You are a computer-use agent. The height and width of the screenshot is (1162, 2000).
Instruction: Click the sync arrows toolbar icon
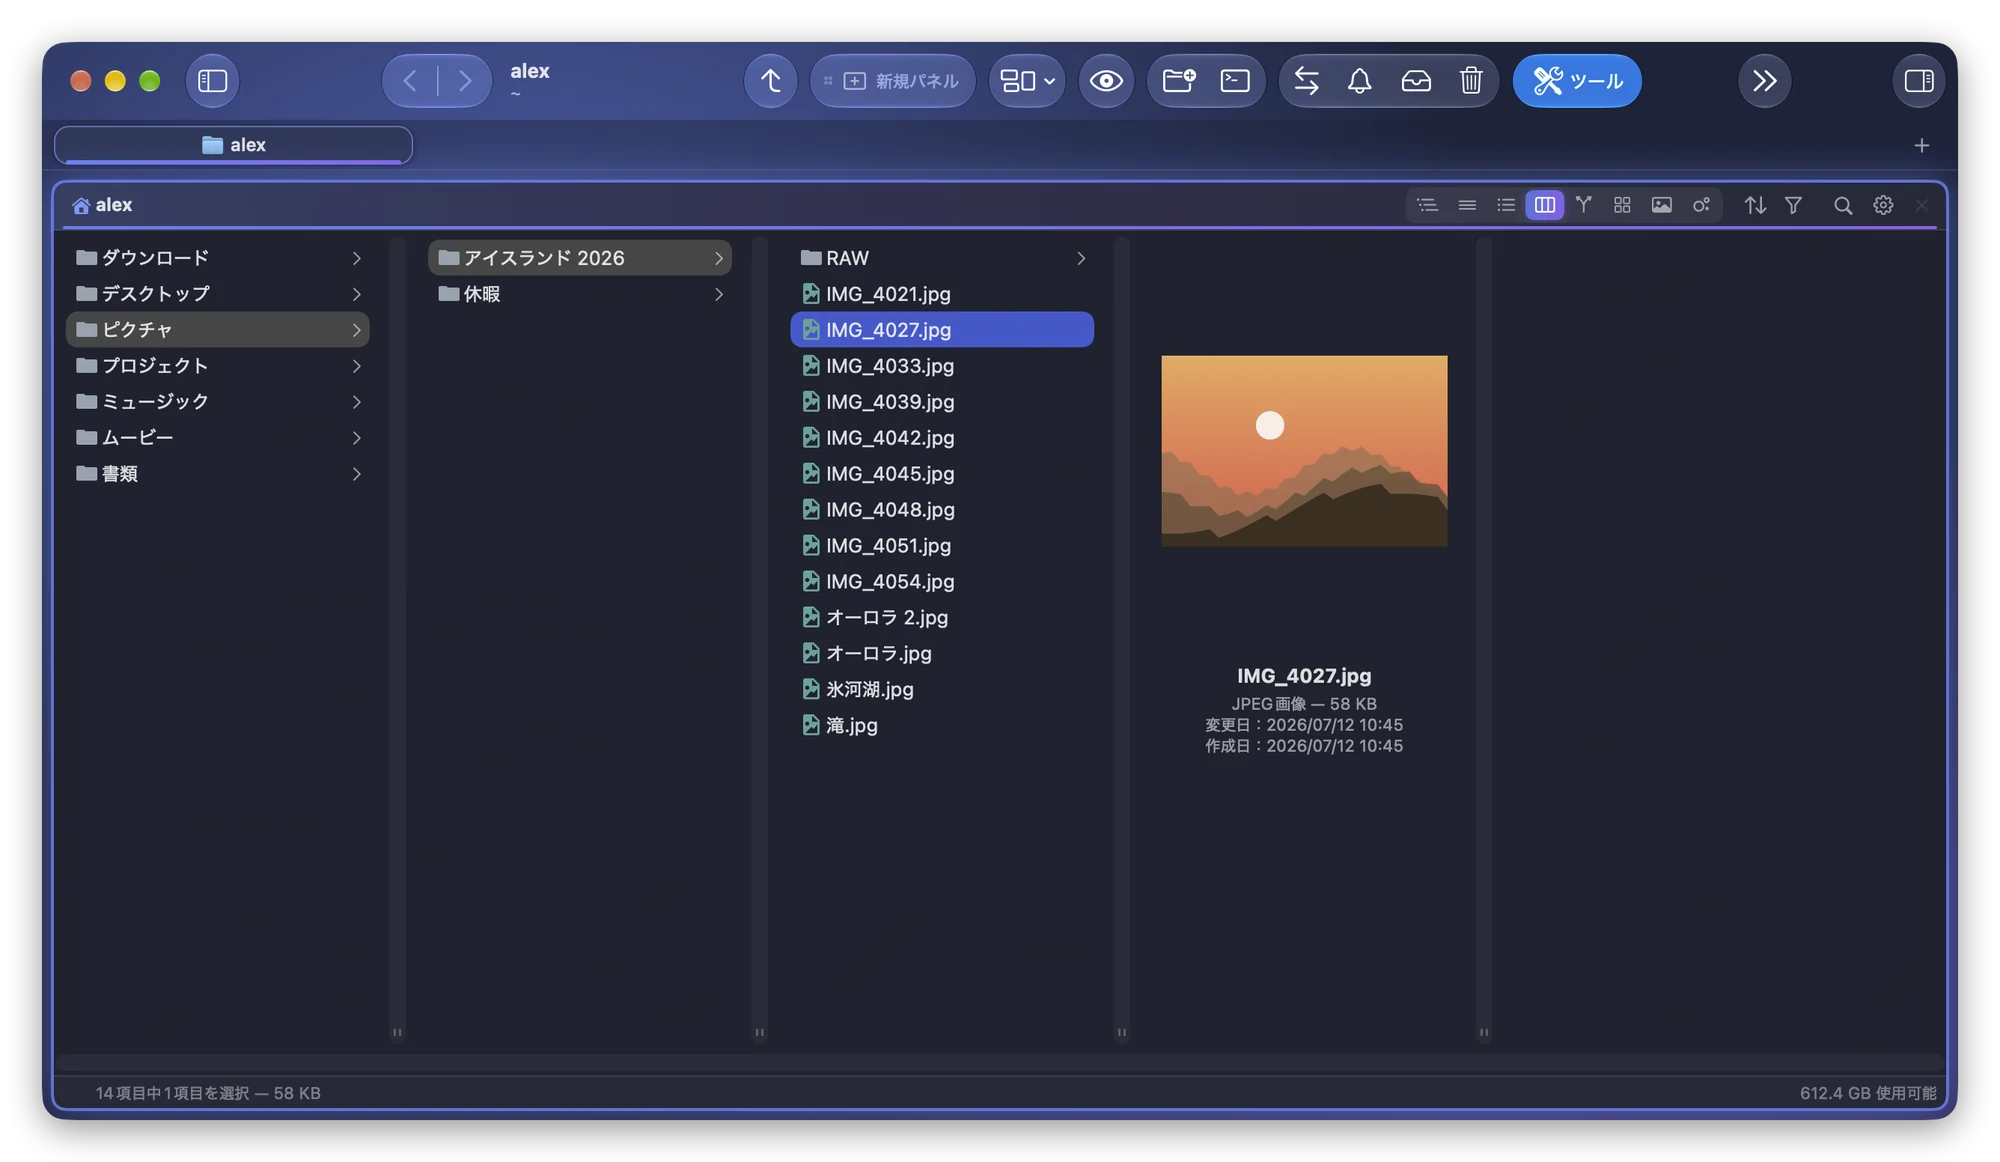(1306, 81)
